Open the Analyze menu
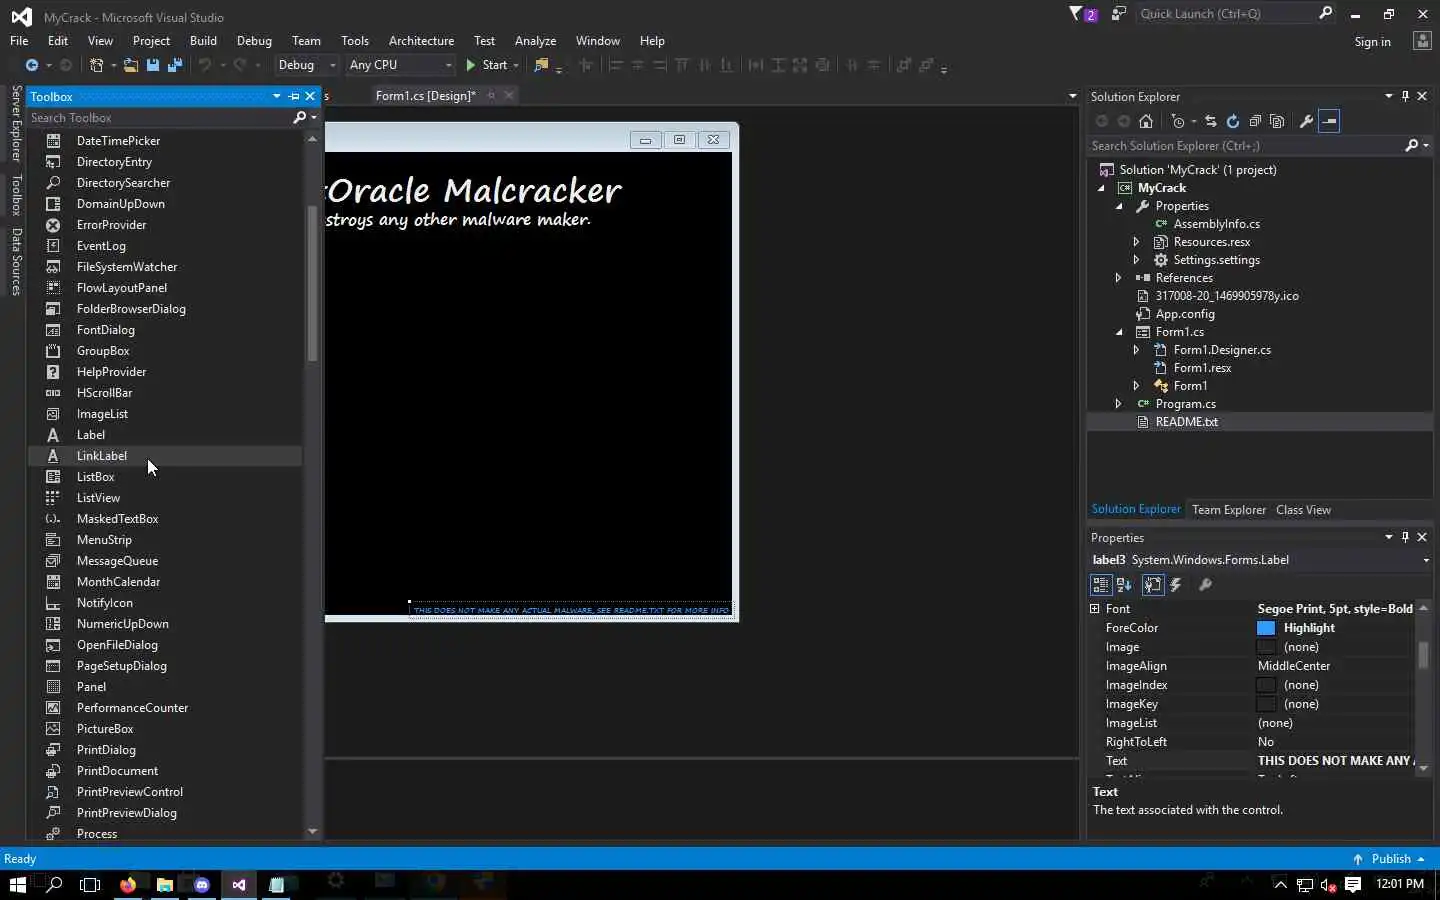 (x=535, y=41)
